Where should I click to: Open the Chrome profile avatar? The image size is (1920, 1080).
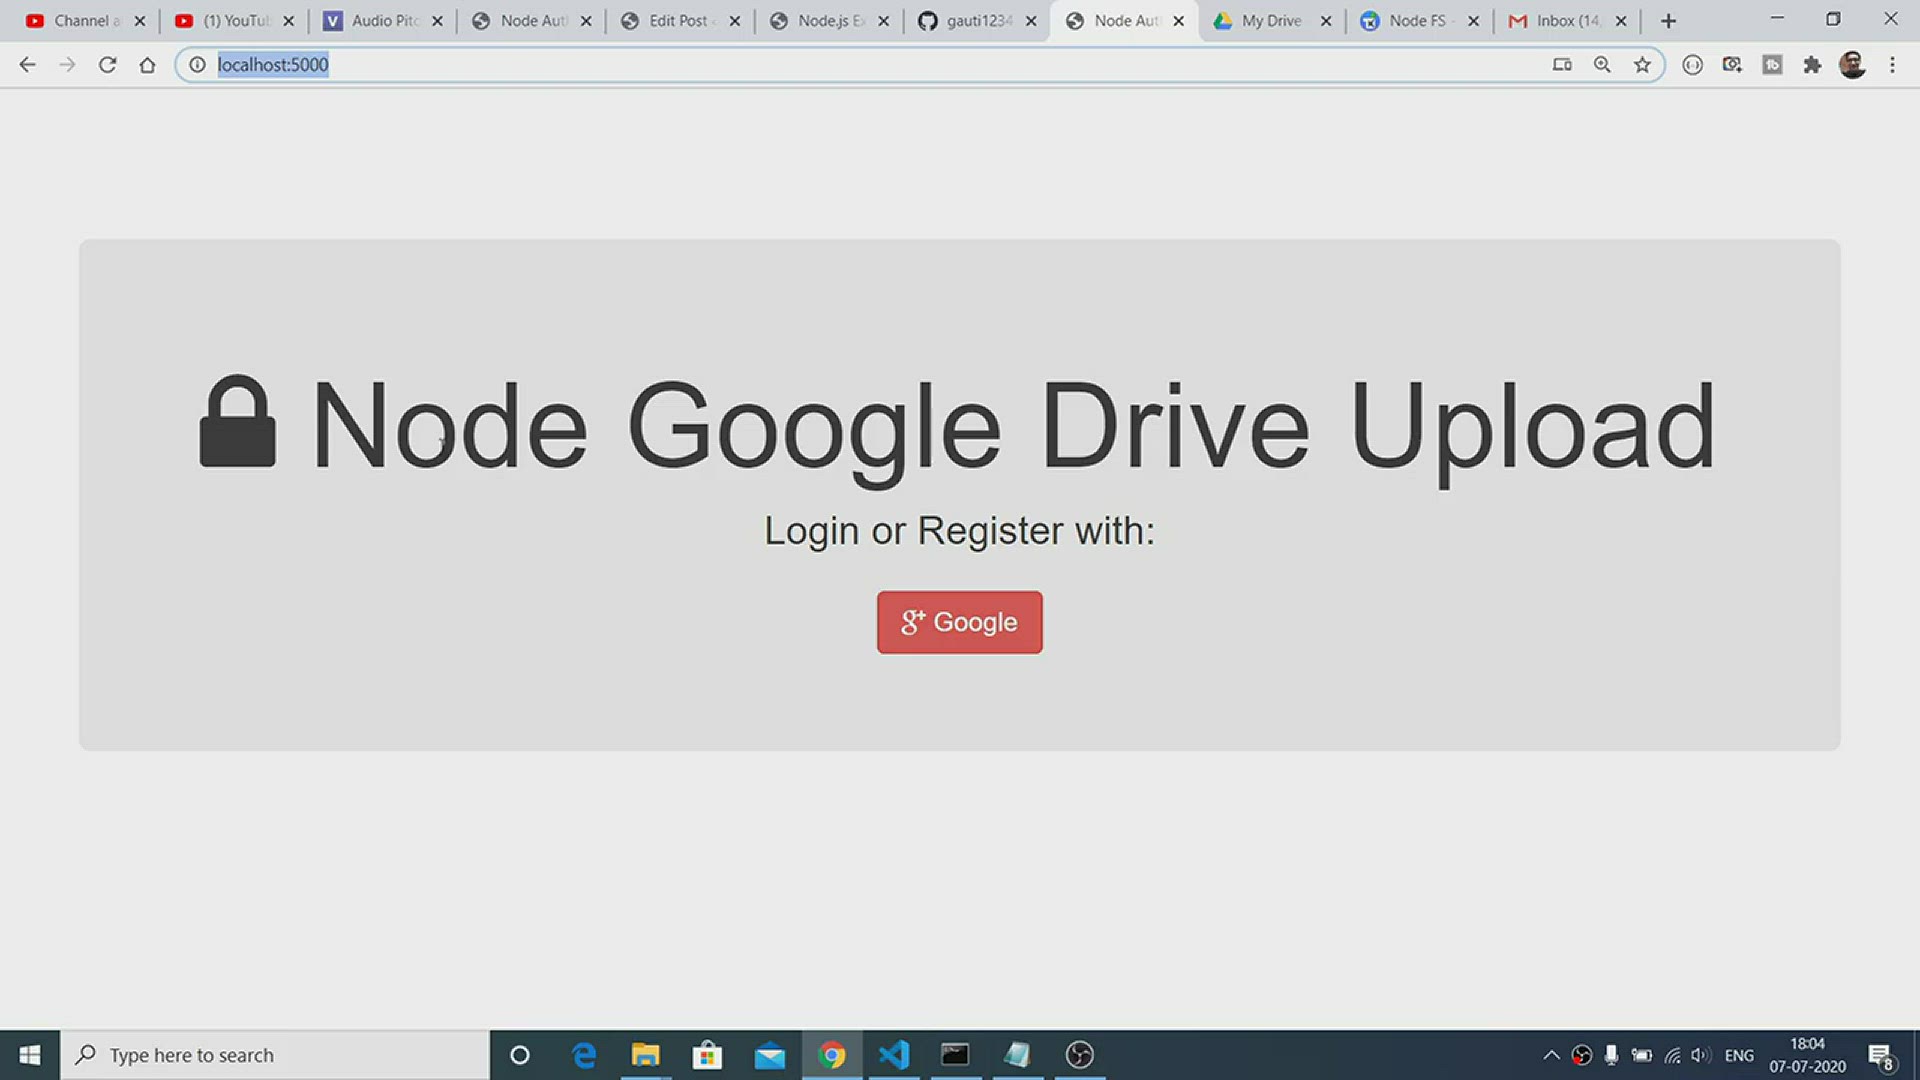[1852, 65]
